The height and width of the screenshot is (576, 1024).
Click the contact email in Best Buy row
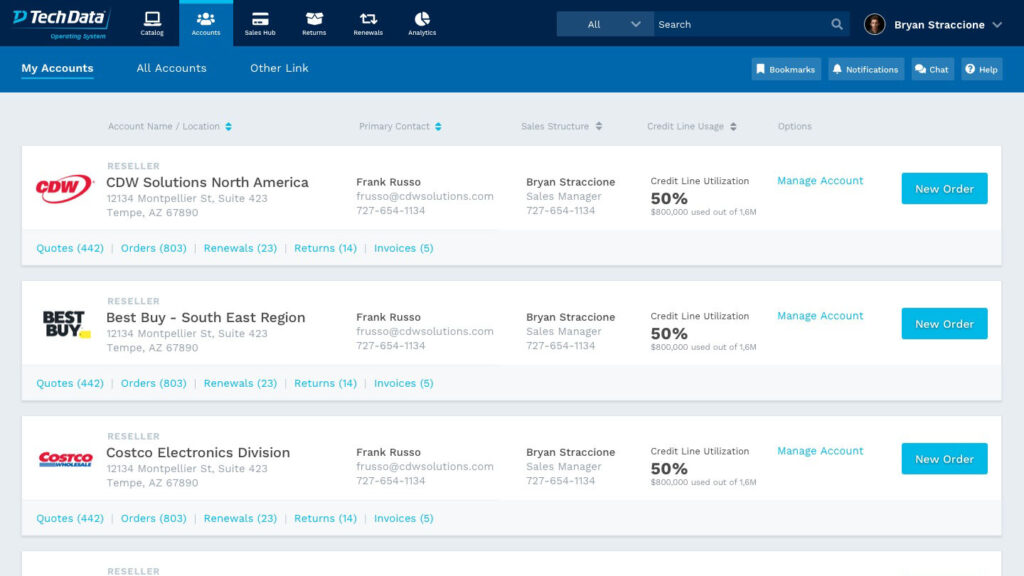coord(424,332)
